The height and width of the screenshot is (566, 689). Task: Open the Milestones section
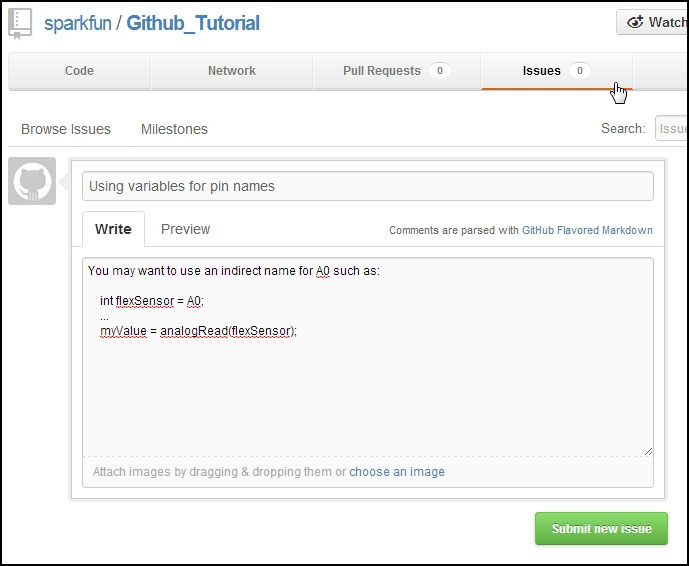(174, 129)
